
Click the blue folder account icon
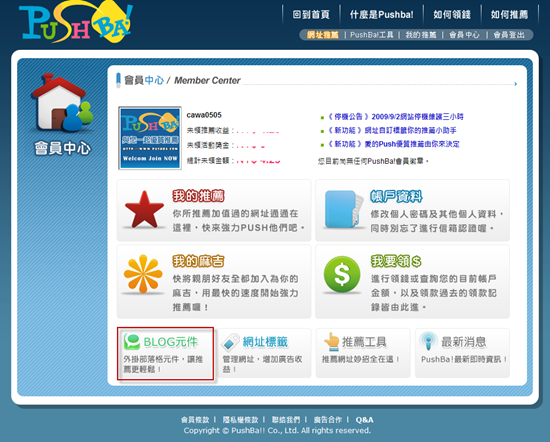344,209
